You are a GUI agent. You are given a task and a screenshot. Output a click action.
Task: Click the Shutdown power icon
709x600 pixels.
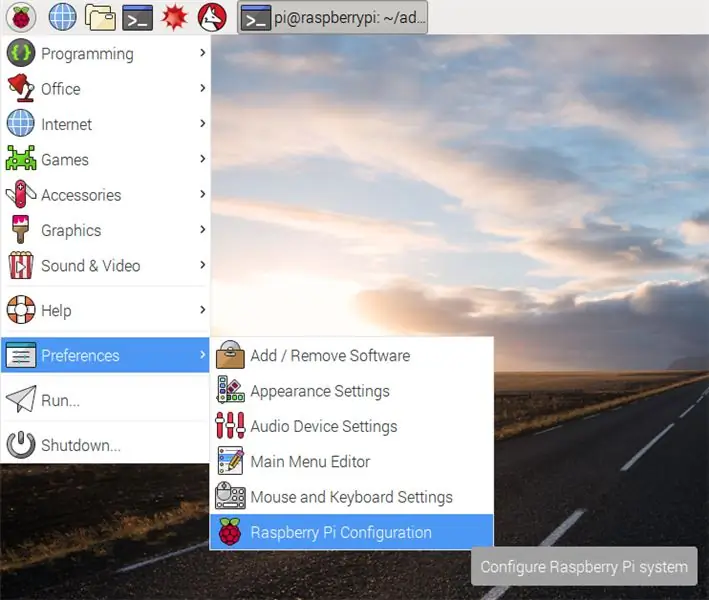click(x=21, y=444)
